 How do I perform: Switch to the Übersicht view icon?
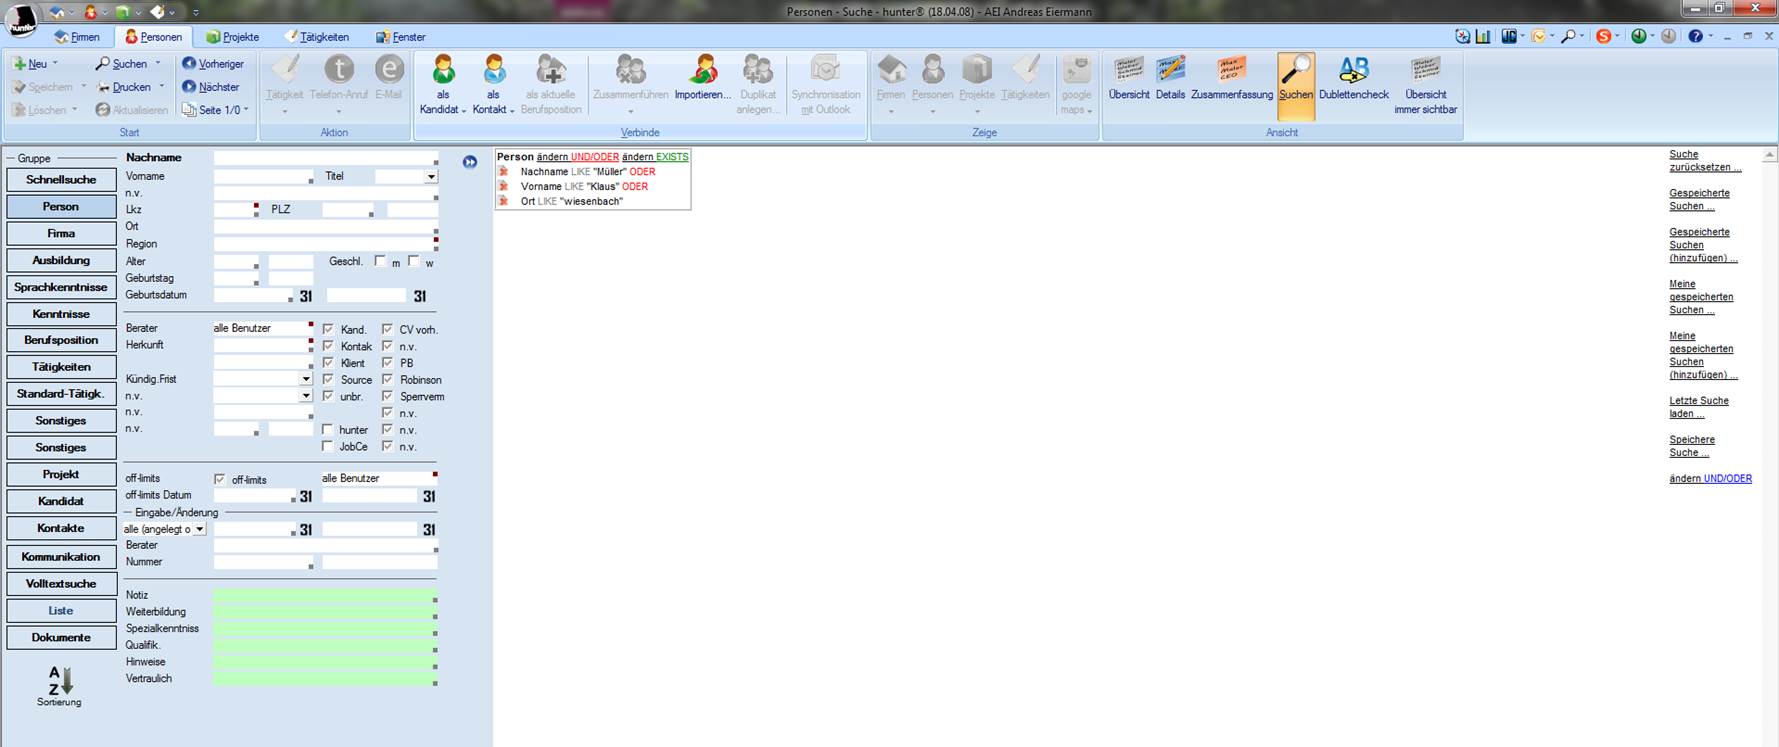point(1129,71)
